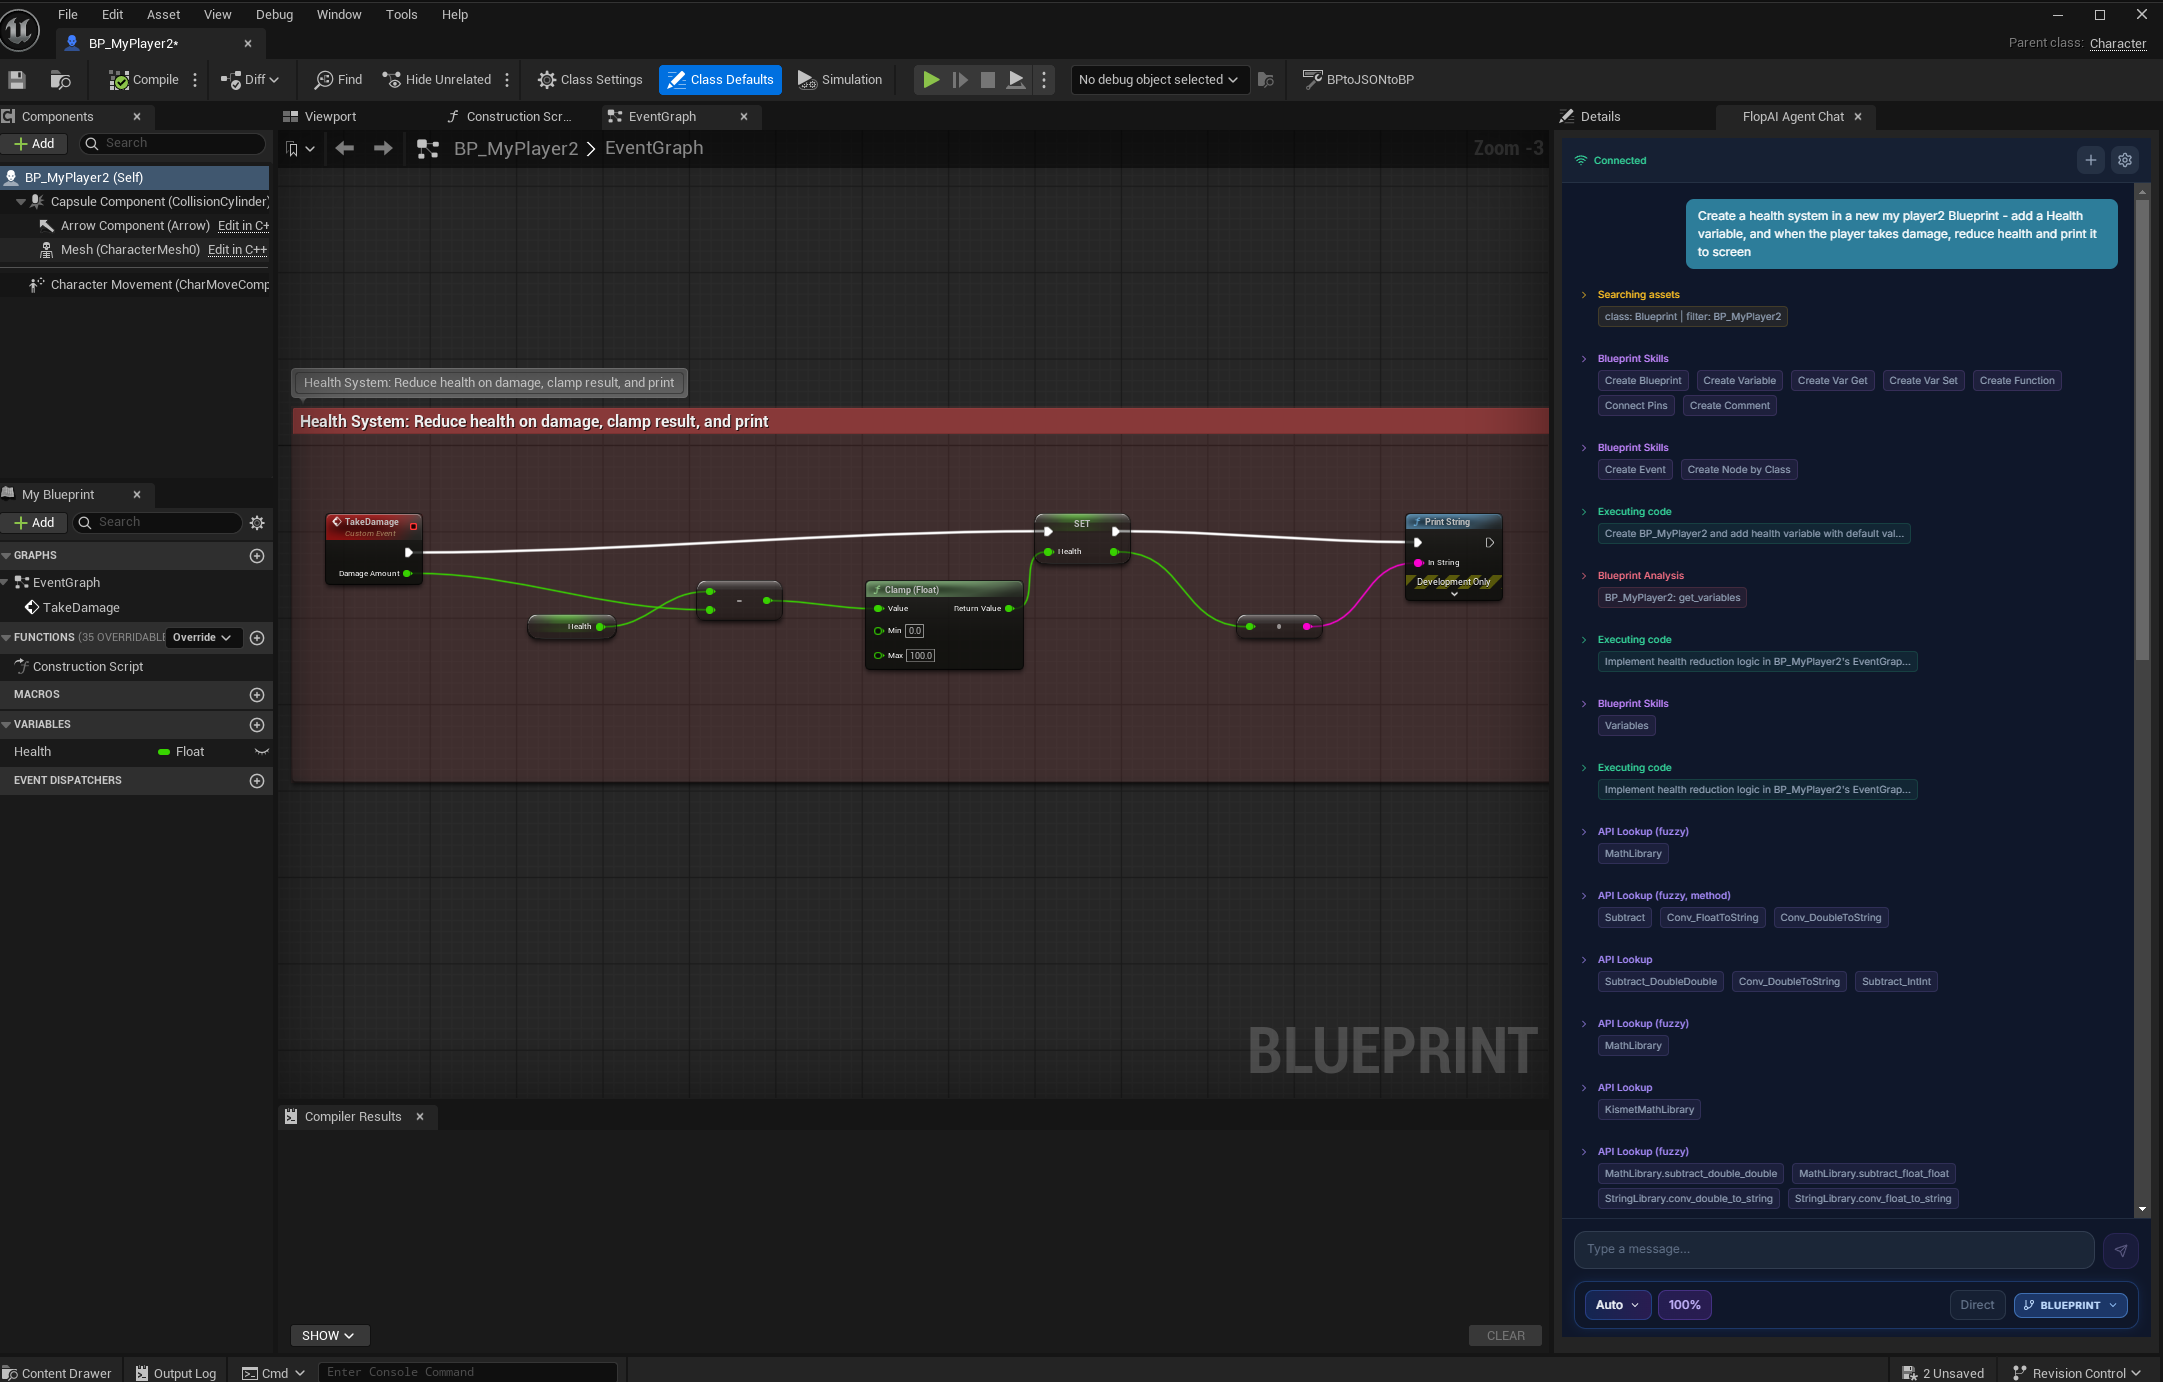Viewport: 2163px width, 1382px height.
Task: Enable Simulation mode
Action: pos(840,79)
